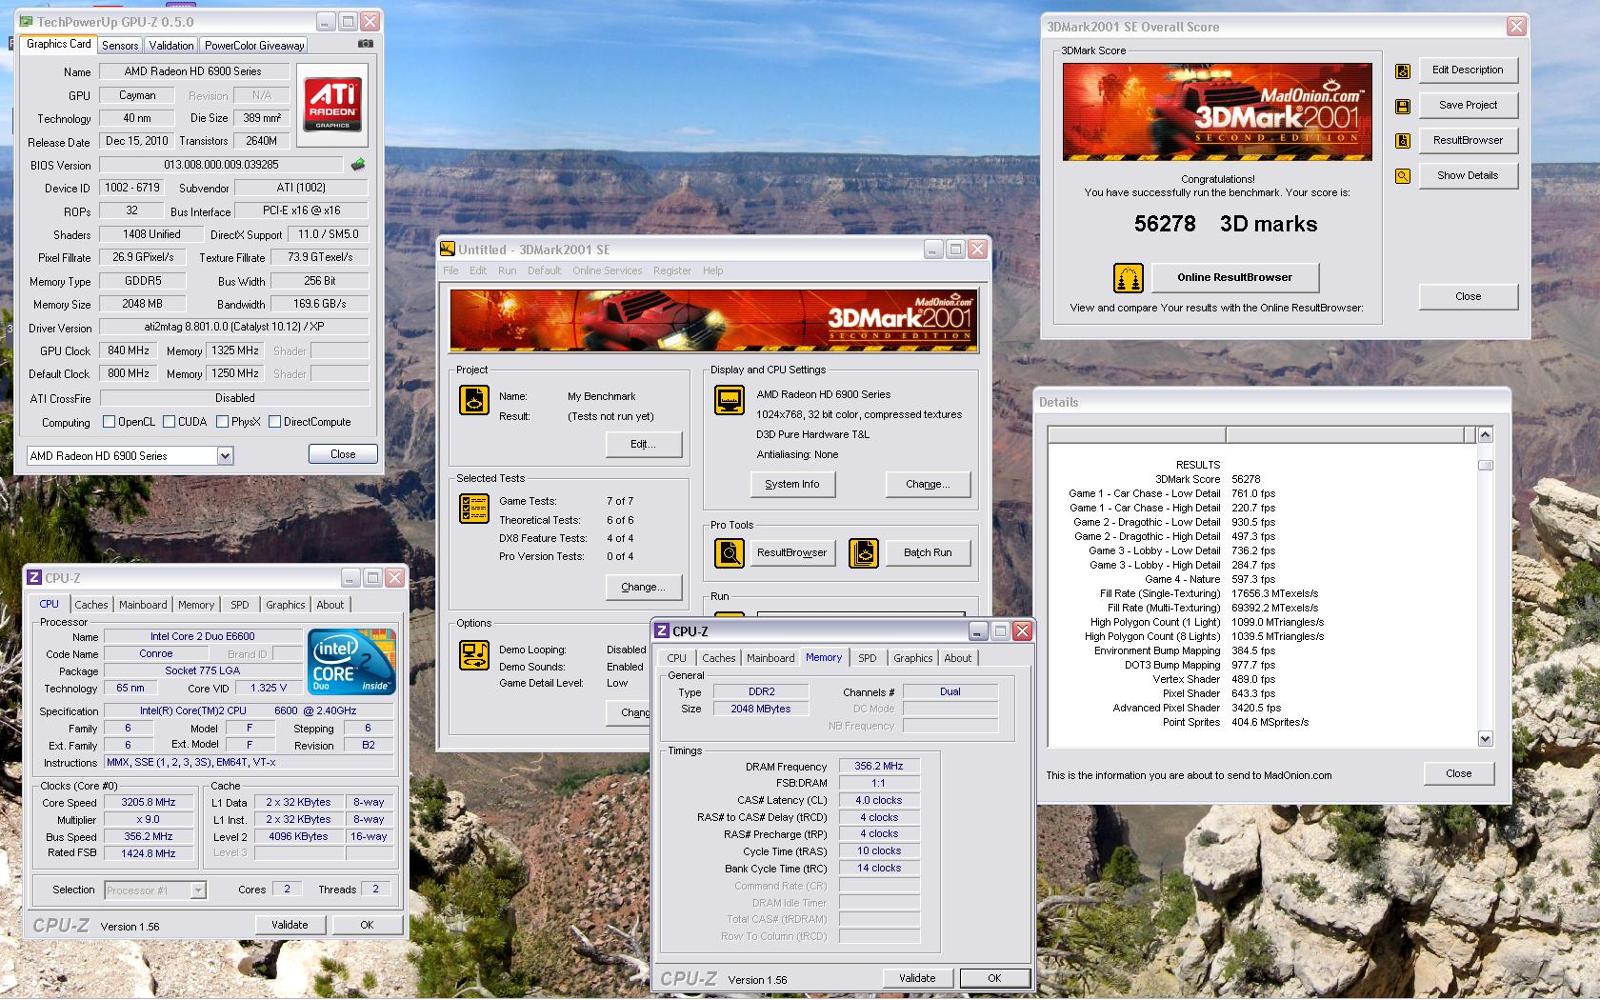Viewport: 1600px width, 1000px height.
Task: Click Close in GPU-Z window
Action: tap(343, 454)
